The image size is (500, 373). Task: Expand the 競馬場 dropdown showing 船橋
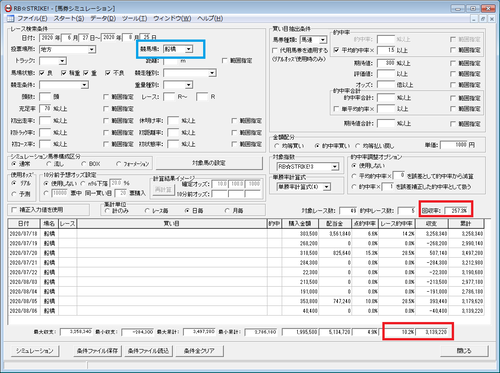click(189, 49)
